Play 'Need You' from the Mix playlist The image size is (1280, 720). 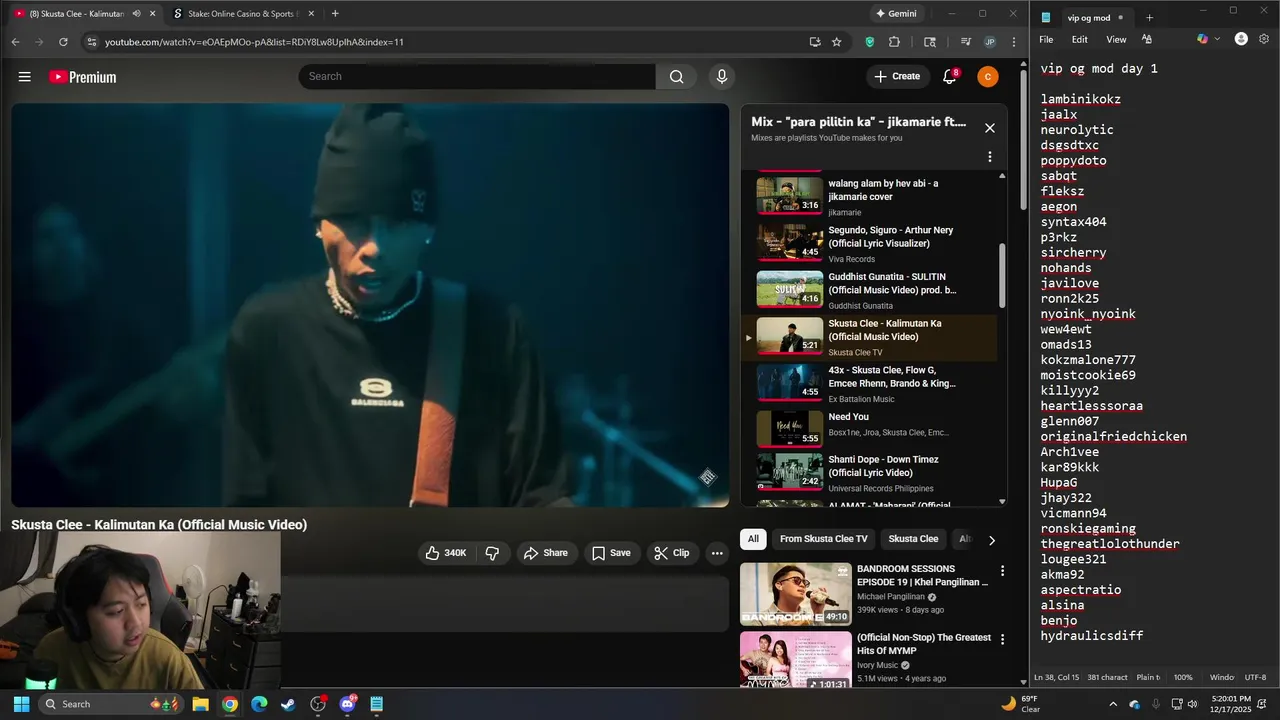pos(870,428)
